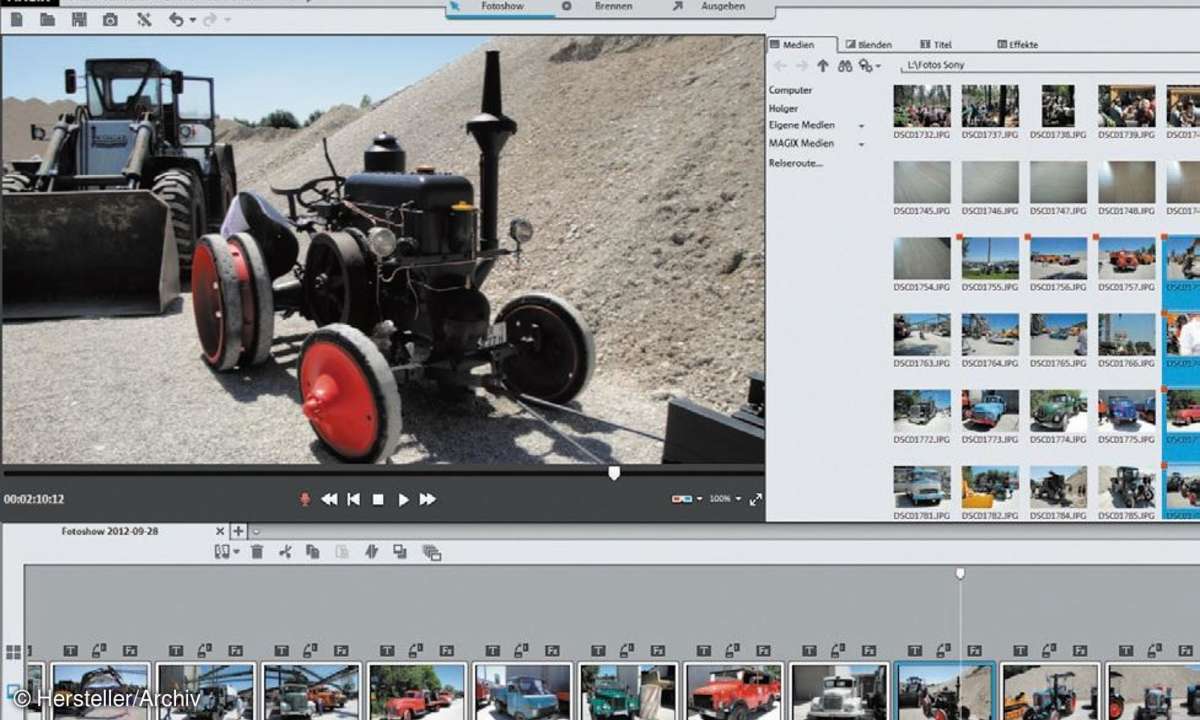Screen dimensions: 1200x720
Task: Rotate the white truck clip using its rotate icon
Action: tap(836, 650)
